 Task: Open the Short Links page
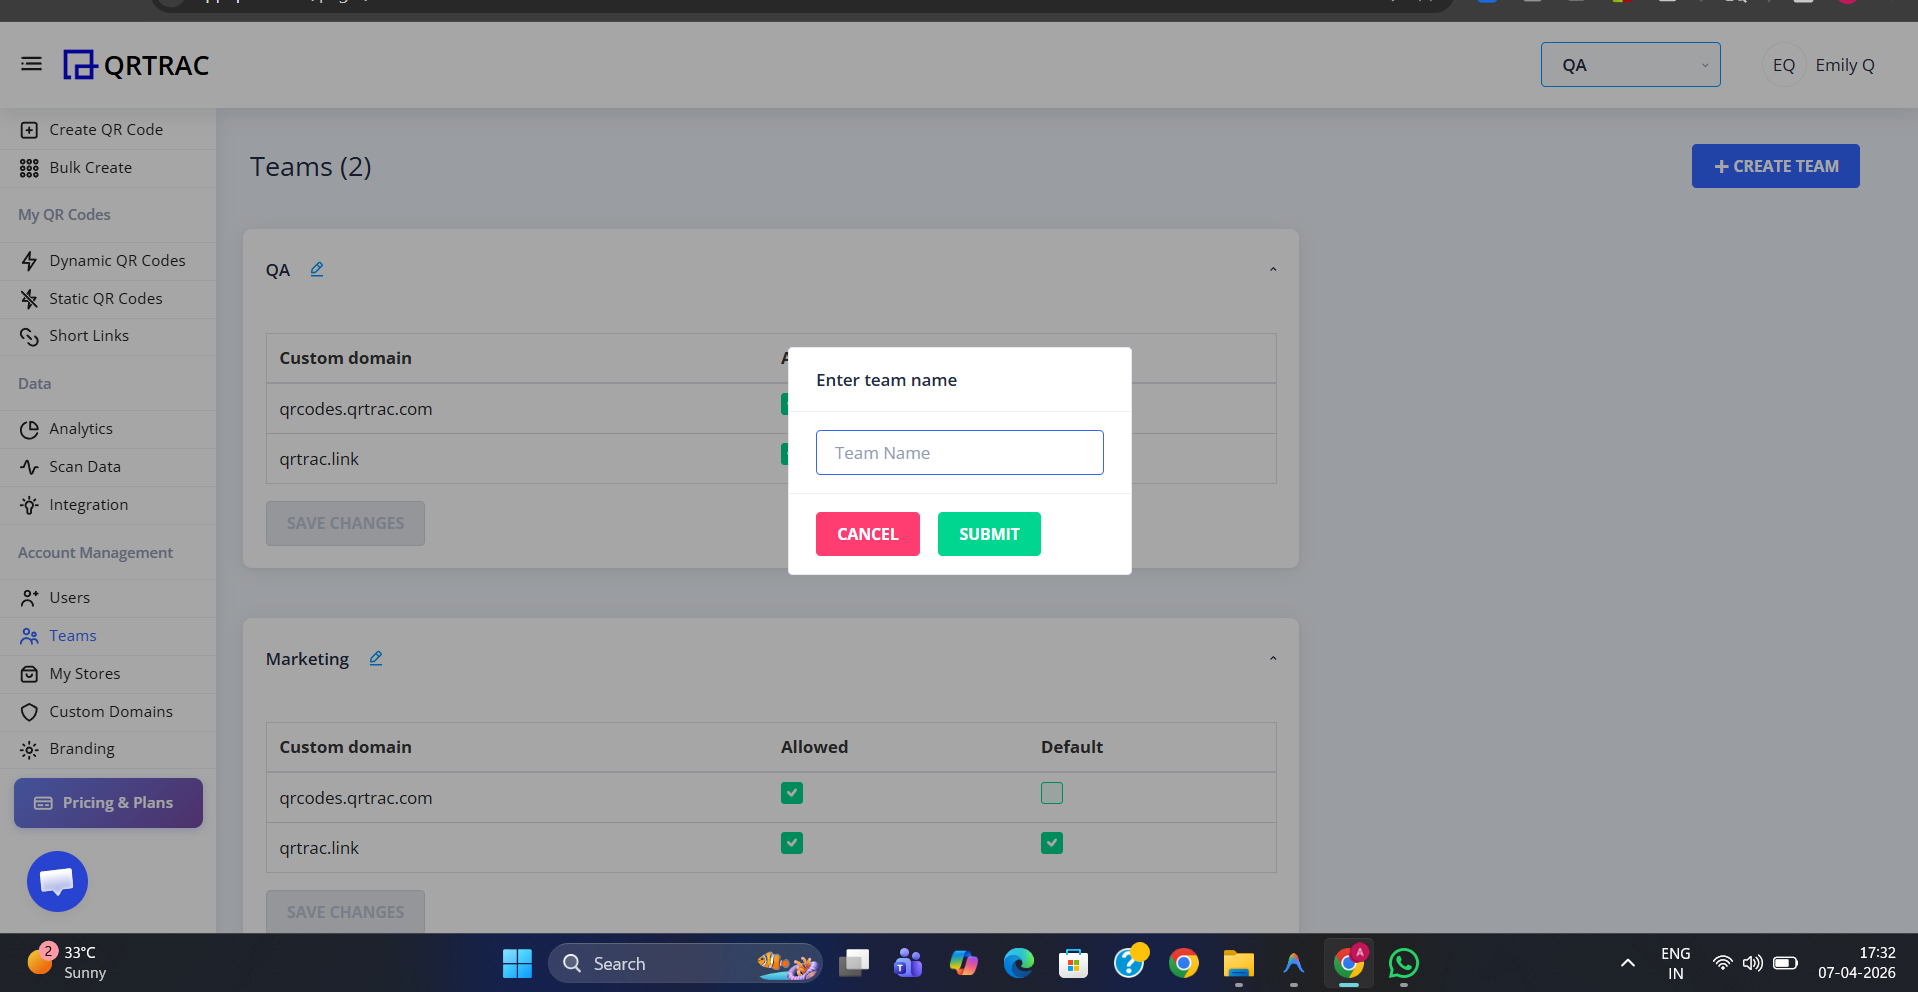(89, 335)
